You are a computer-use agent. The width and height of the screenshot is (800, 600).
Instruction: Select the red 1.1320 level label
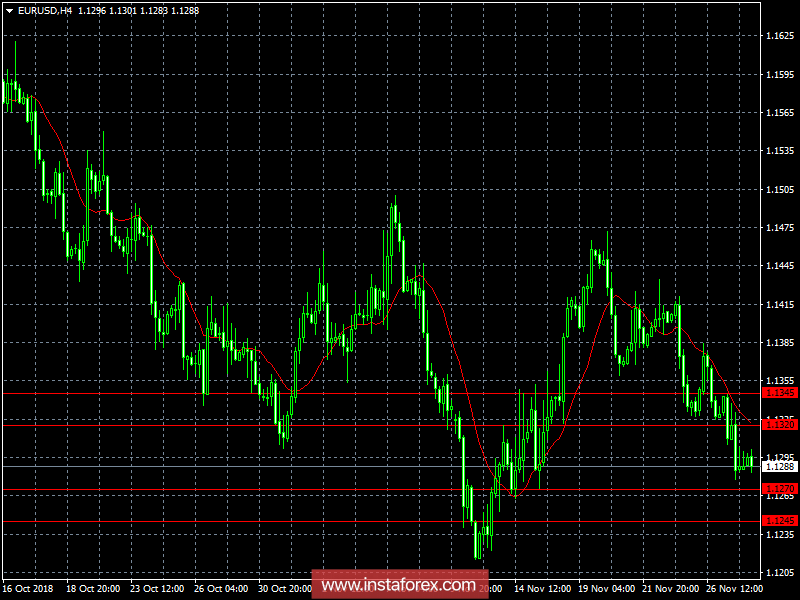780,424
